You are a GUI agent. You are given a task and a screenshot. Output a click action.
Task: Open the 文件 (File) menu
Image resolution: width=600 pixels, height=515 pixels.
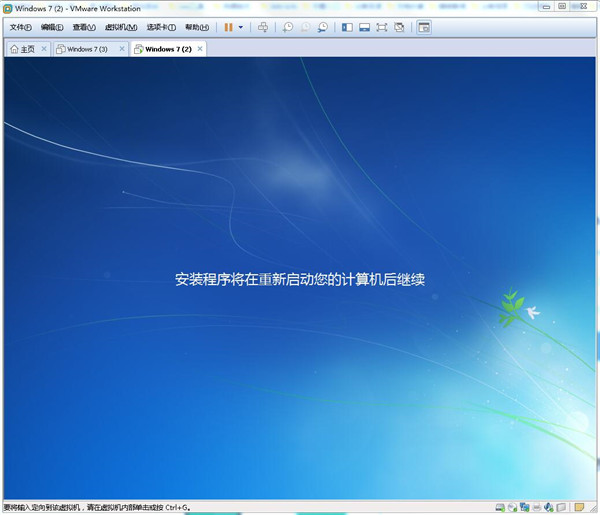pos(20,27)
